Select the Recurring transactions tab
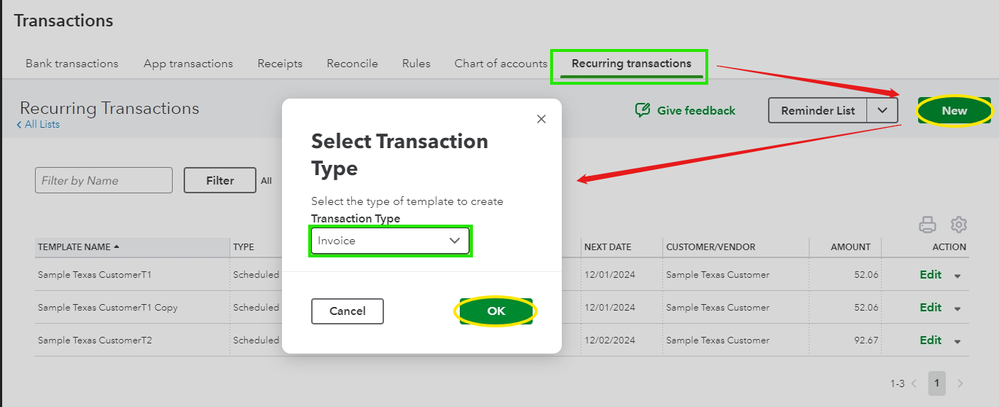Viewport: 999px width, 407px height. tap(631, 64)
